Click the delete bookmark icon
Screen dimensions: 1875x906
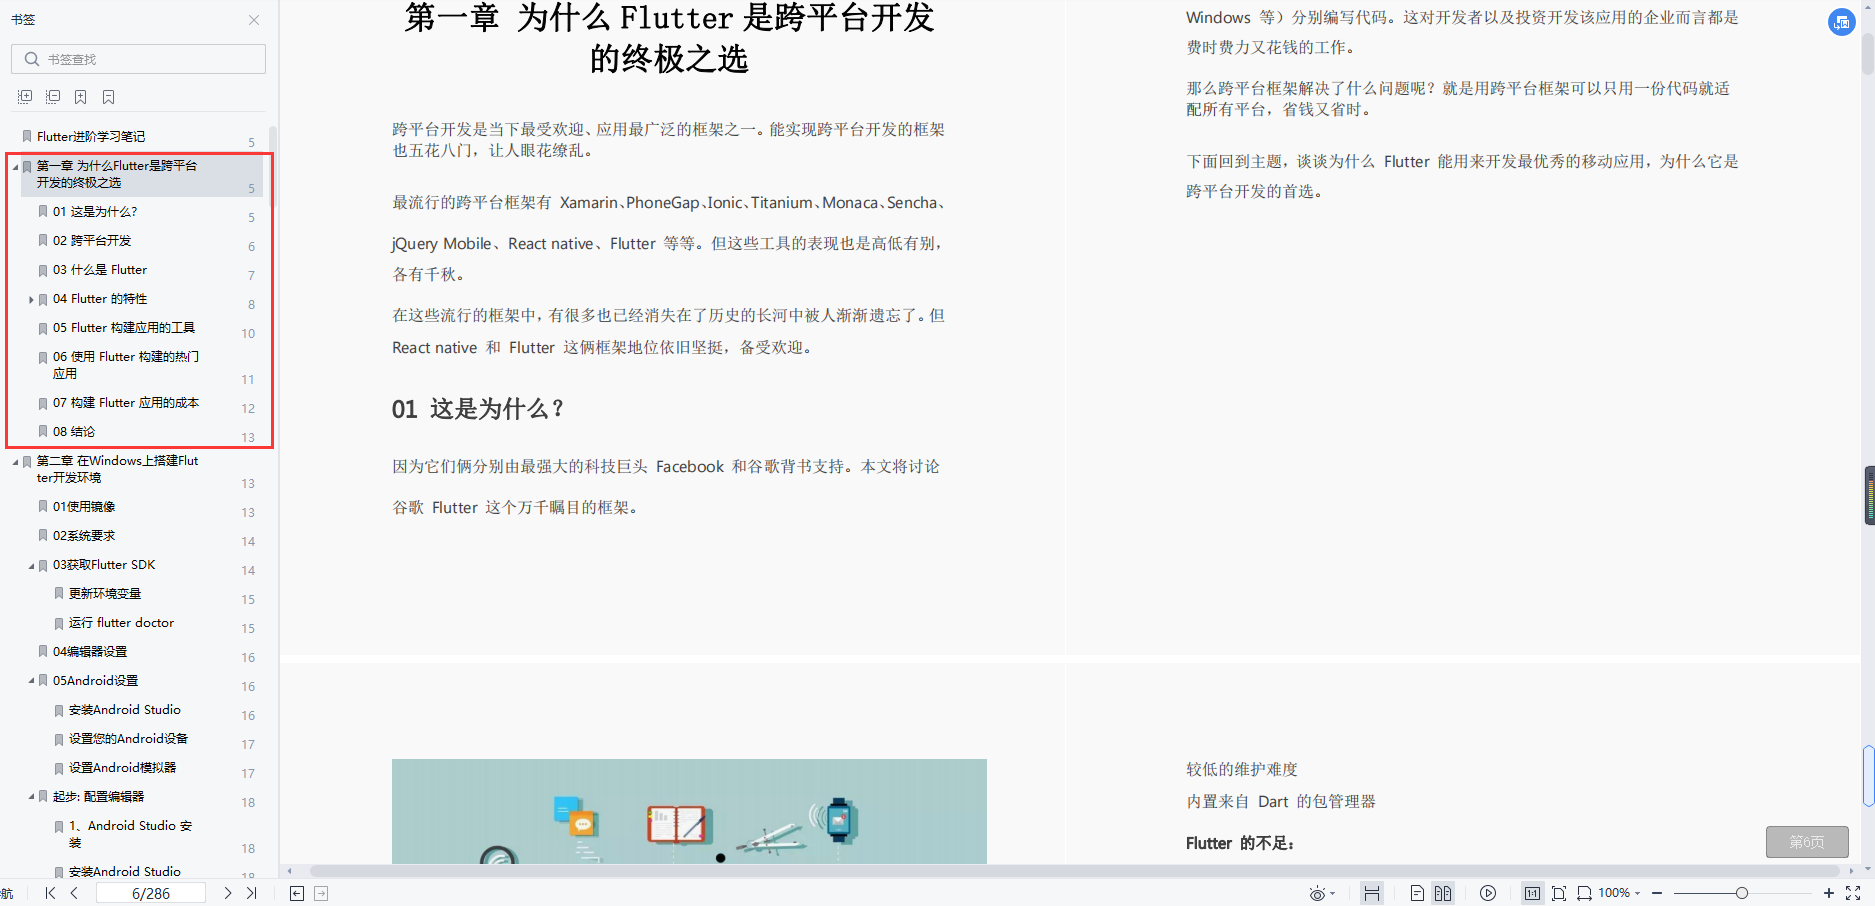[109, 97]
